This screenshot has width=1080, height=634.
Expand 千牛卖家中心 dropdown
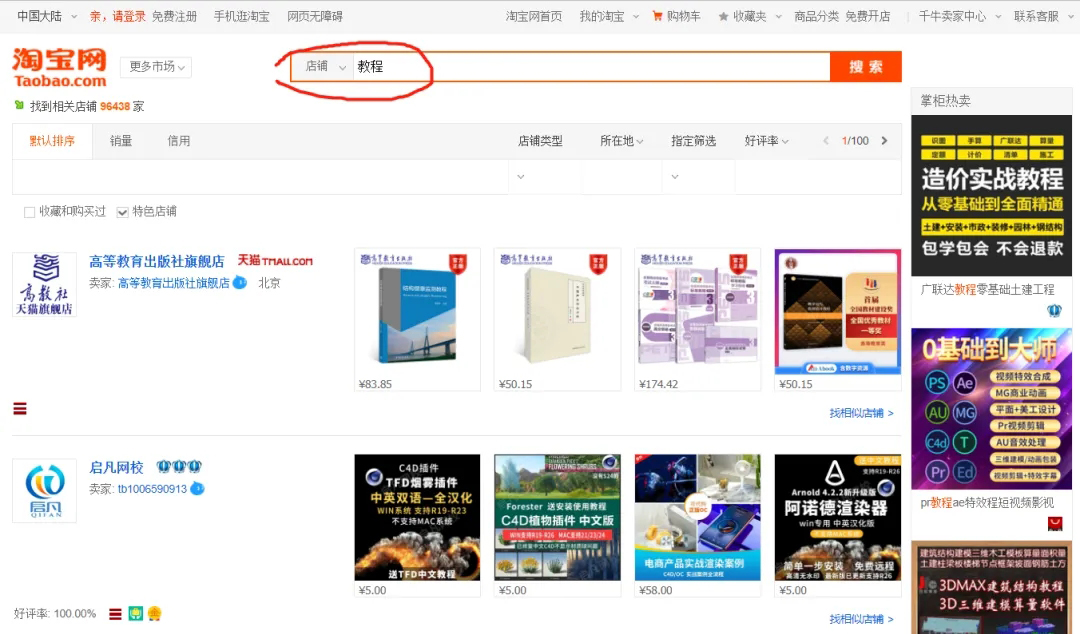pos(959,16)
